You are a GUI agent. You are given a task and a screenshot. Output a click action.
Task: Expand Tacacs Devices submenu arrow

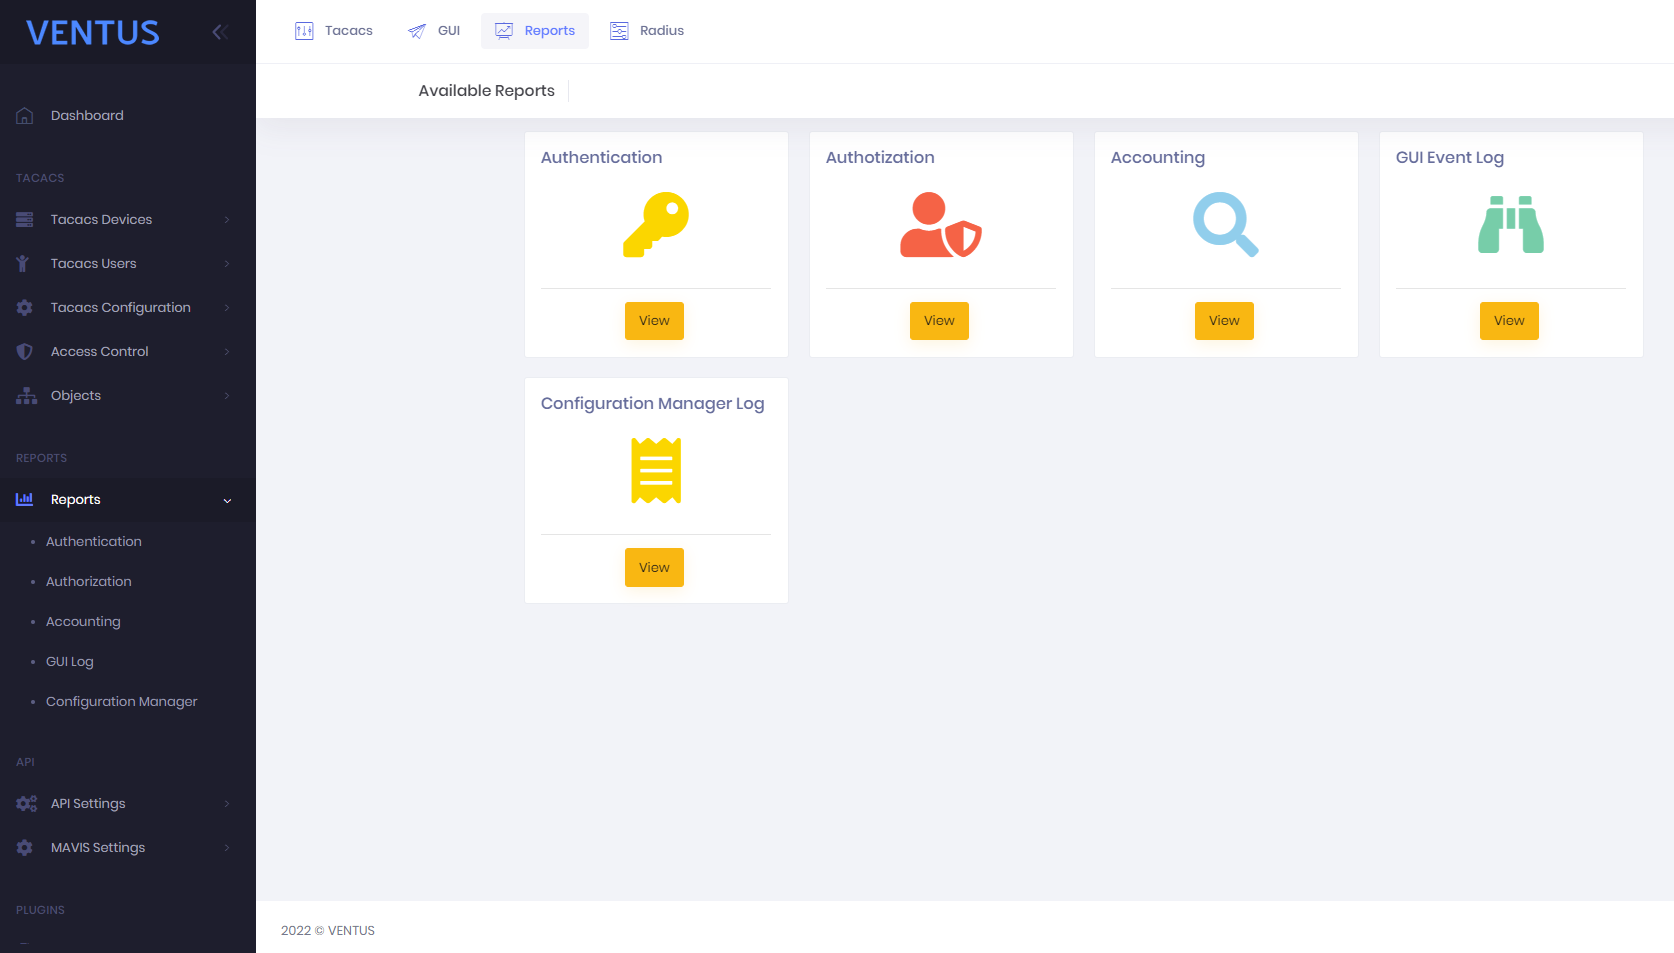(x=227, y=220)
